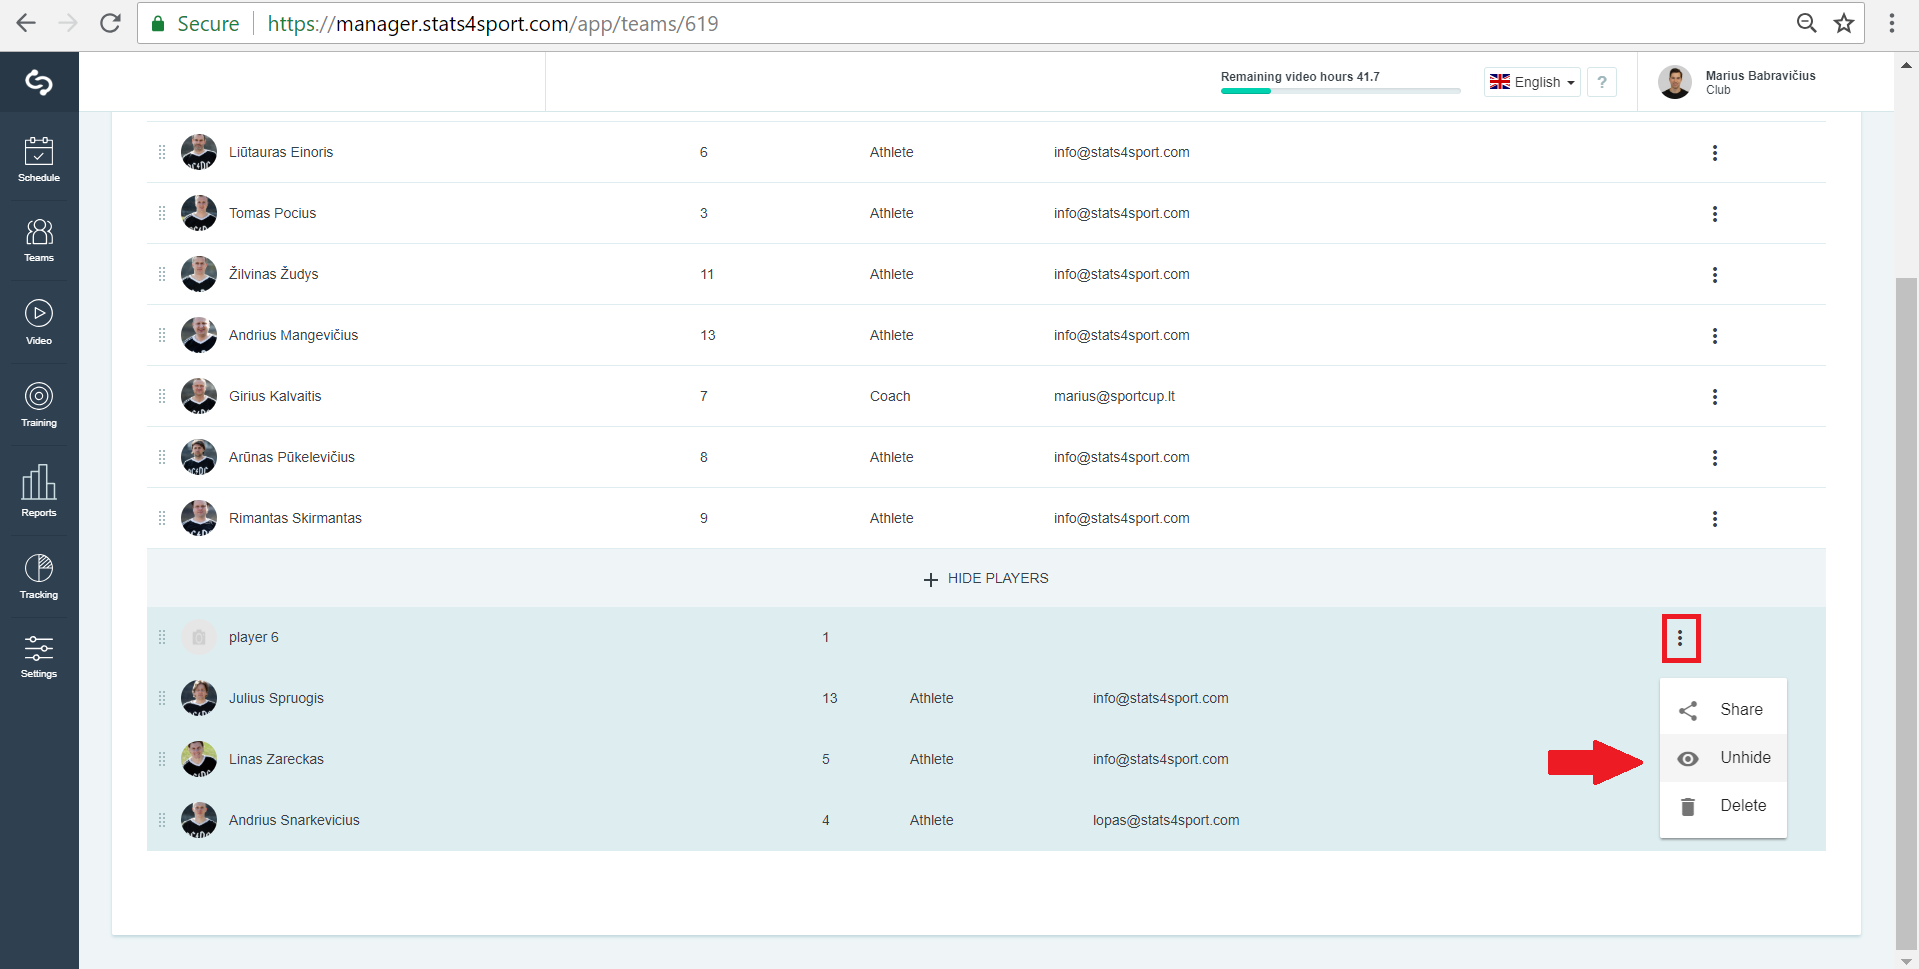Select the Andrius Snarkevicius name

(x=294, y=820)
